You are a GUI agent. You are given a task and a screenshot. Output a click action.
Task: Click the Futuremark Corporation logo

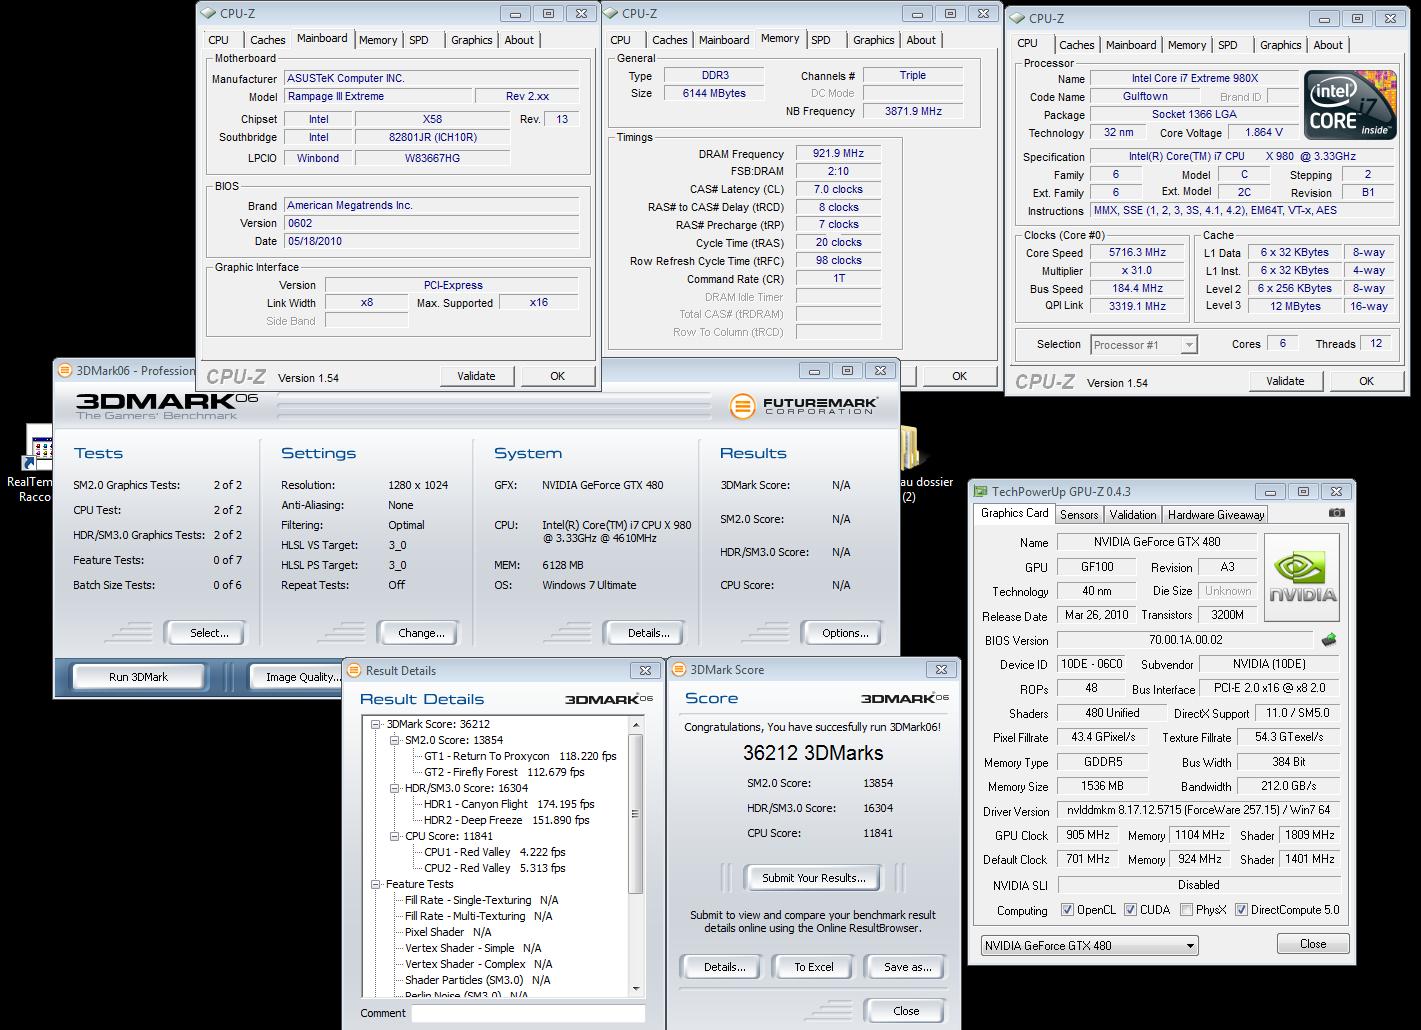tap(804, 406)
